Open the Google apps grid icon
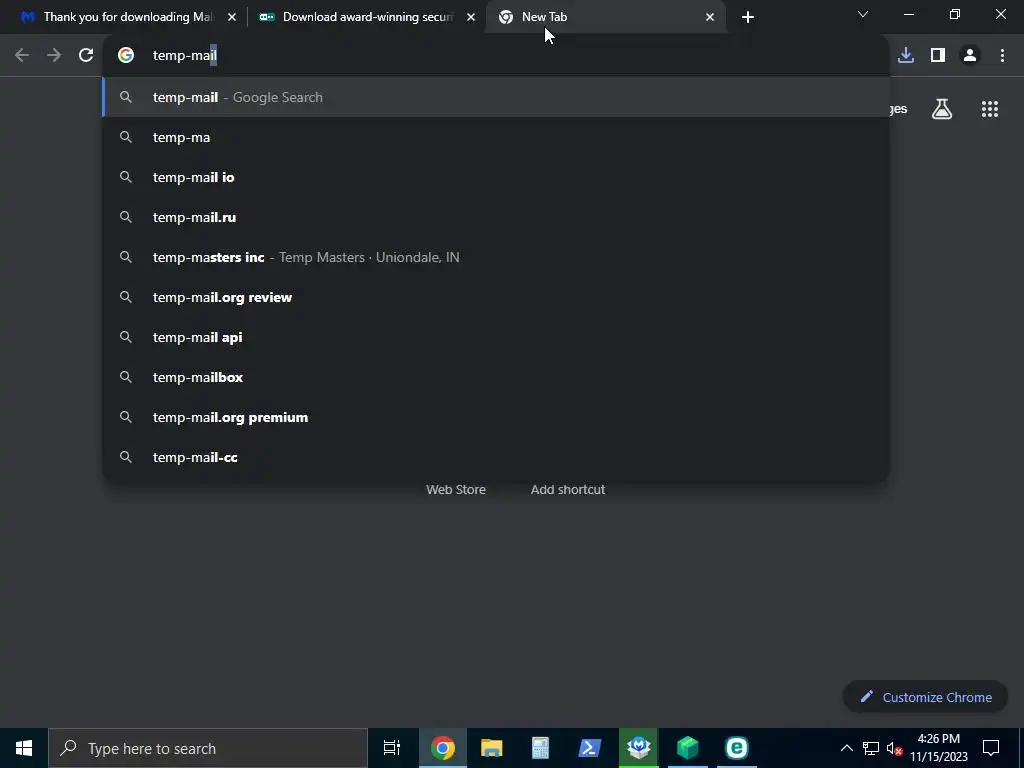Image resolution: width=1024 pixels, height=768 pixels. pyautogui.click(x=989, y=109)
